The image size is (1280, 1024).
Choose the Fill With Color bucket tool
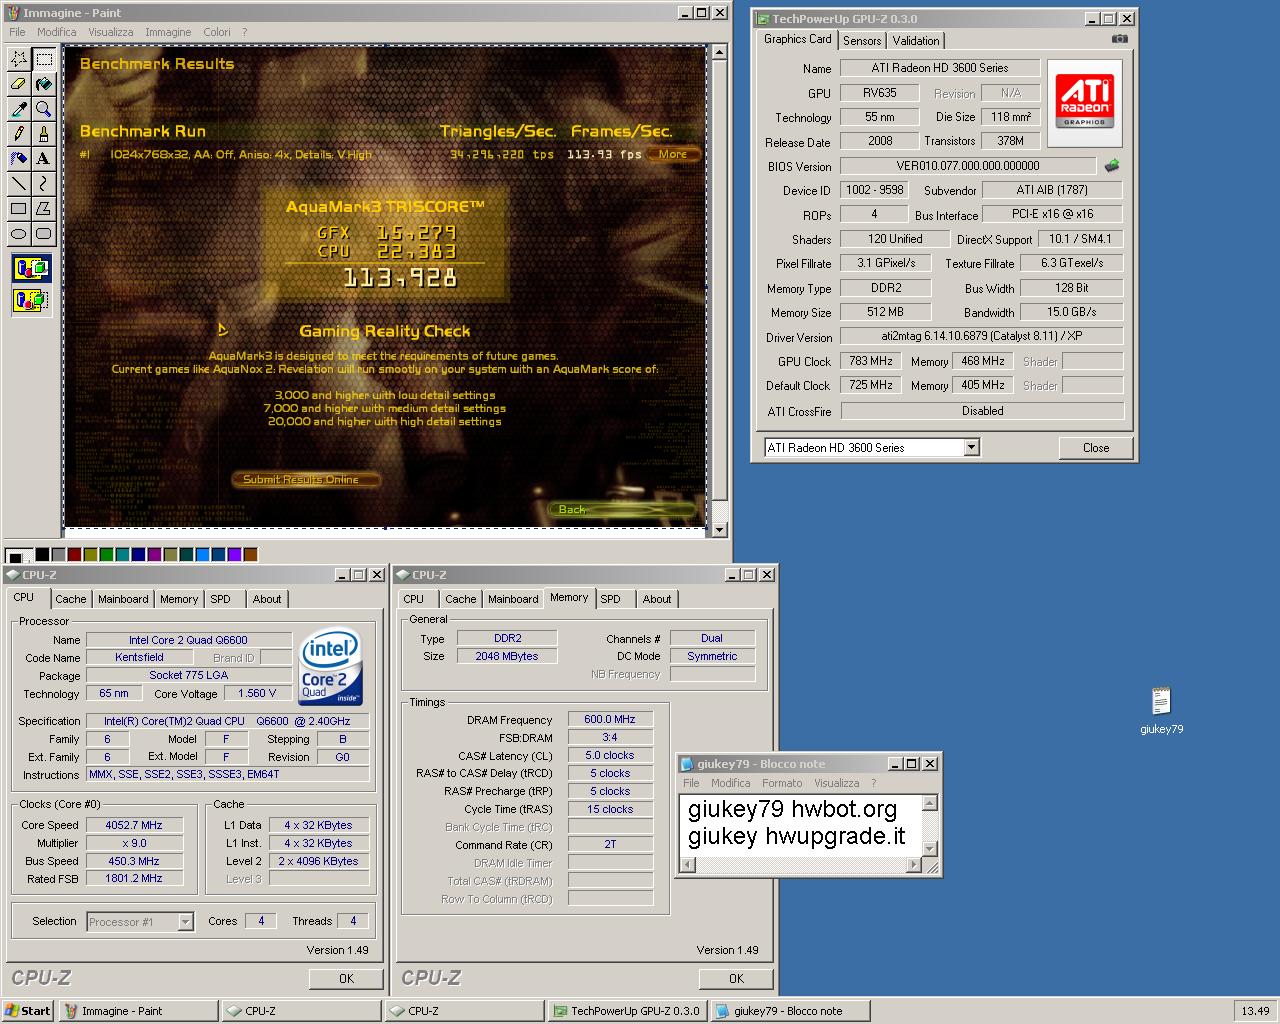click(44, 84)
